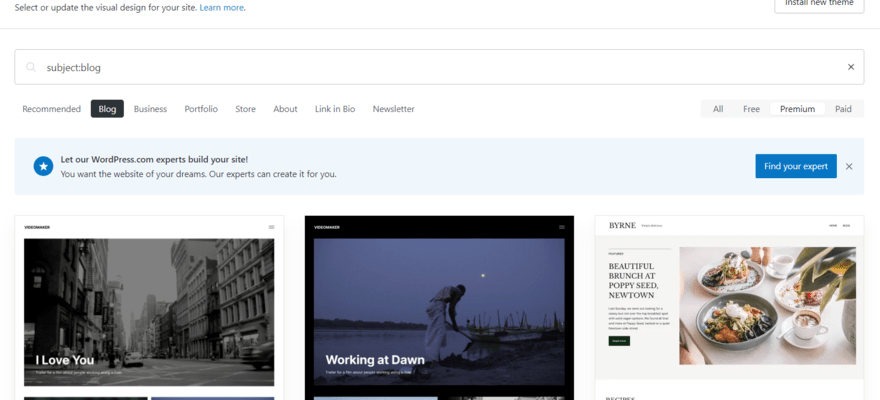
Task: Click the search magnifier icon
Action: point(31,67)
